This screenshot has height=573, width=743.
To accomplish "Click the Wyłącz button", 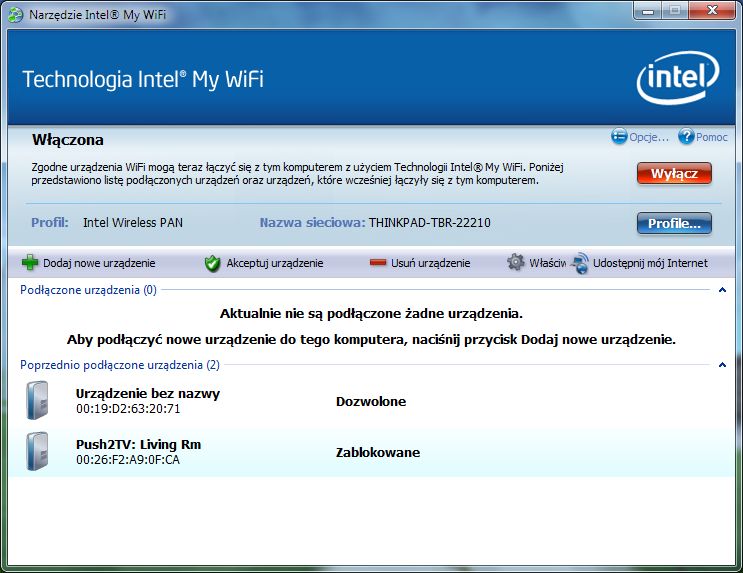I will [x=674, y=173].
